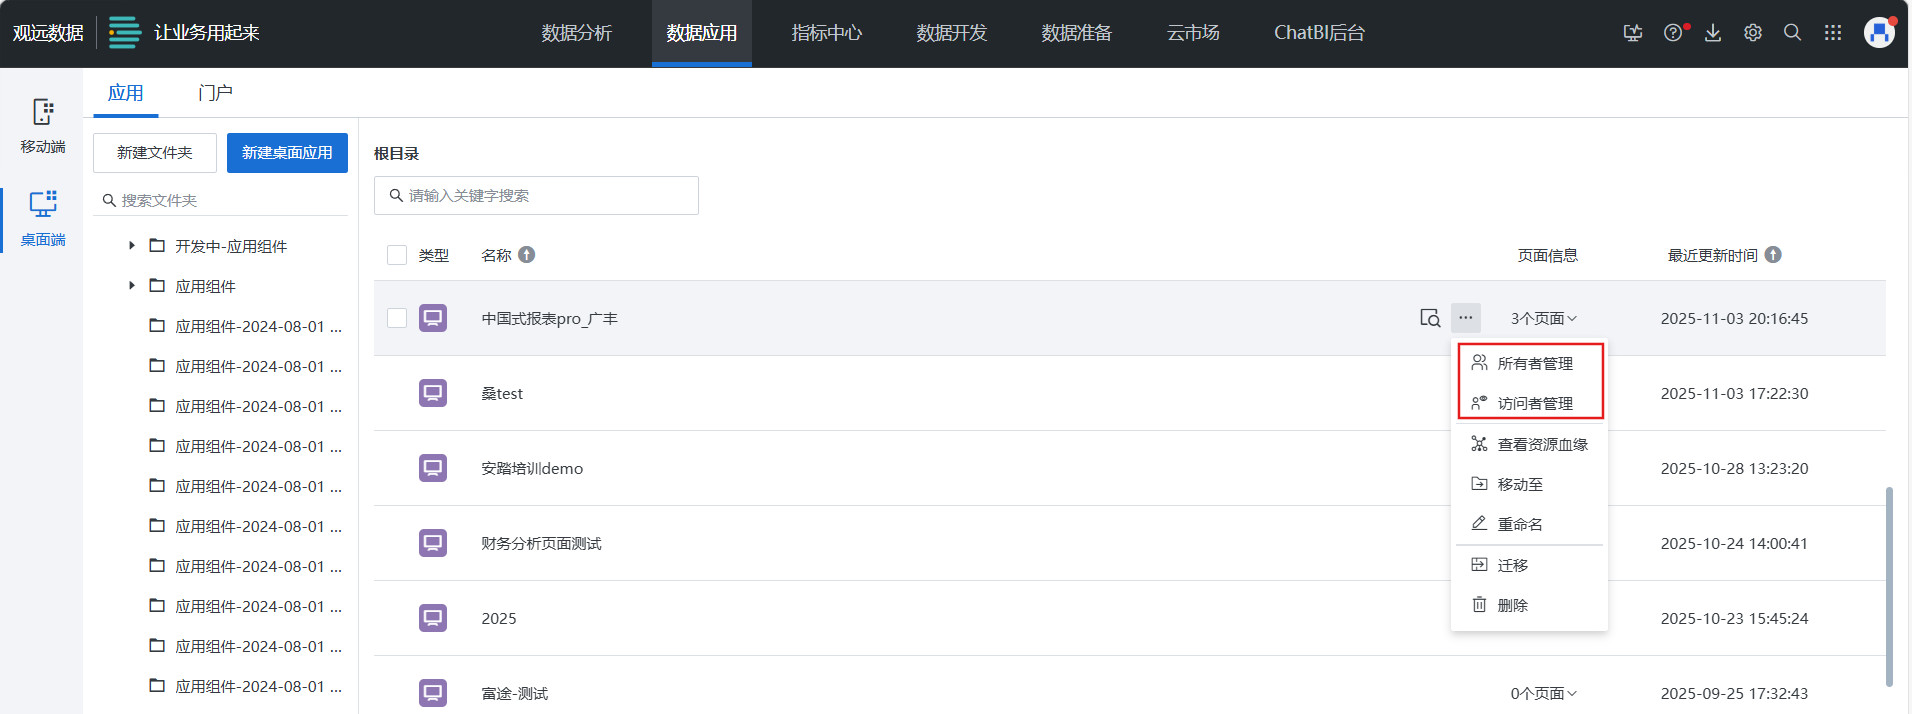Open the settings gear icon
The image size is (1912, 714).
1753,33
